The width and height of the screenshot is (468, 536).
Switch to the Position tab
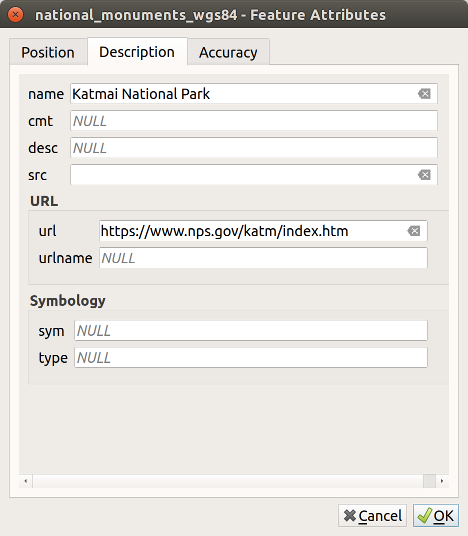pyautogui.click(x=48, y=52)
